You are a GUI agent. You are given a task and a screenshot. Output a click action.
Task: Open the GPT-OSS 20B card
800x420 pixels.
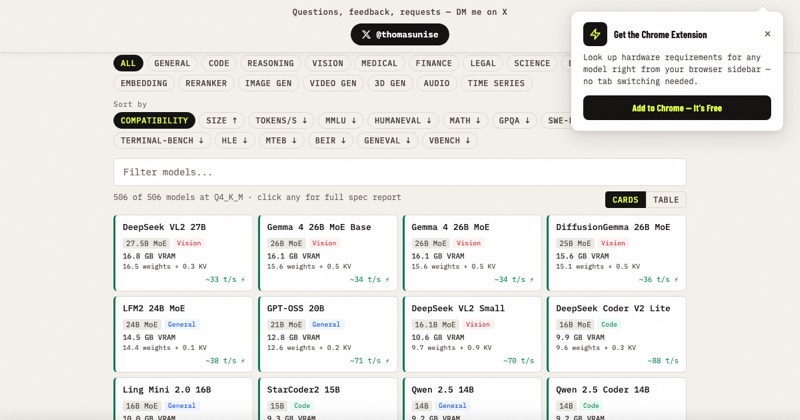328,334
